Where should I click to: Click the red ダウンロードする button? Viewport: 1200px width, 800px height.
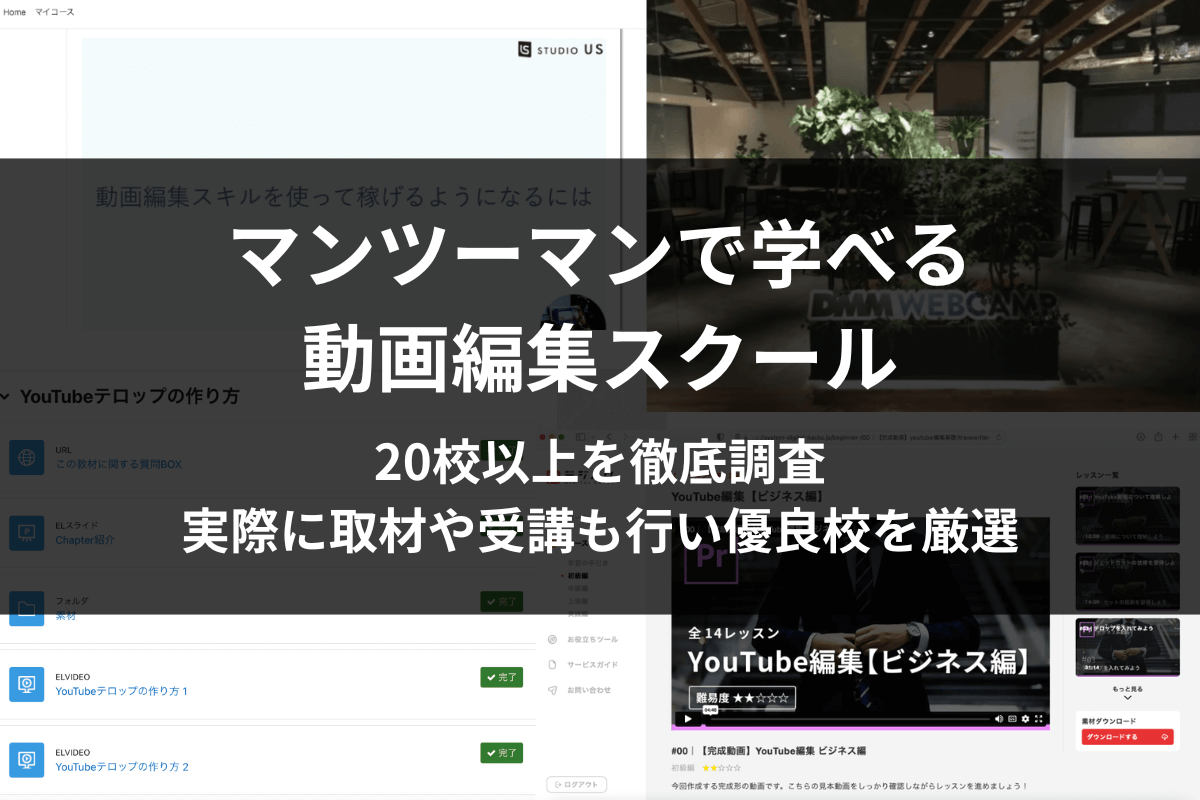[x=1127, y=737]
